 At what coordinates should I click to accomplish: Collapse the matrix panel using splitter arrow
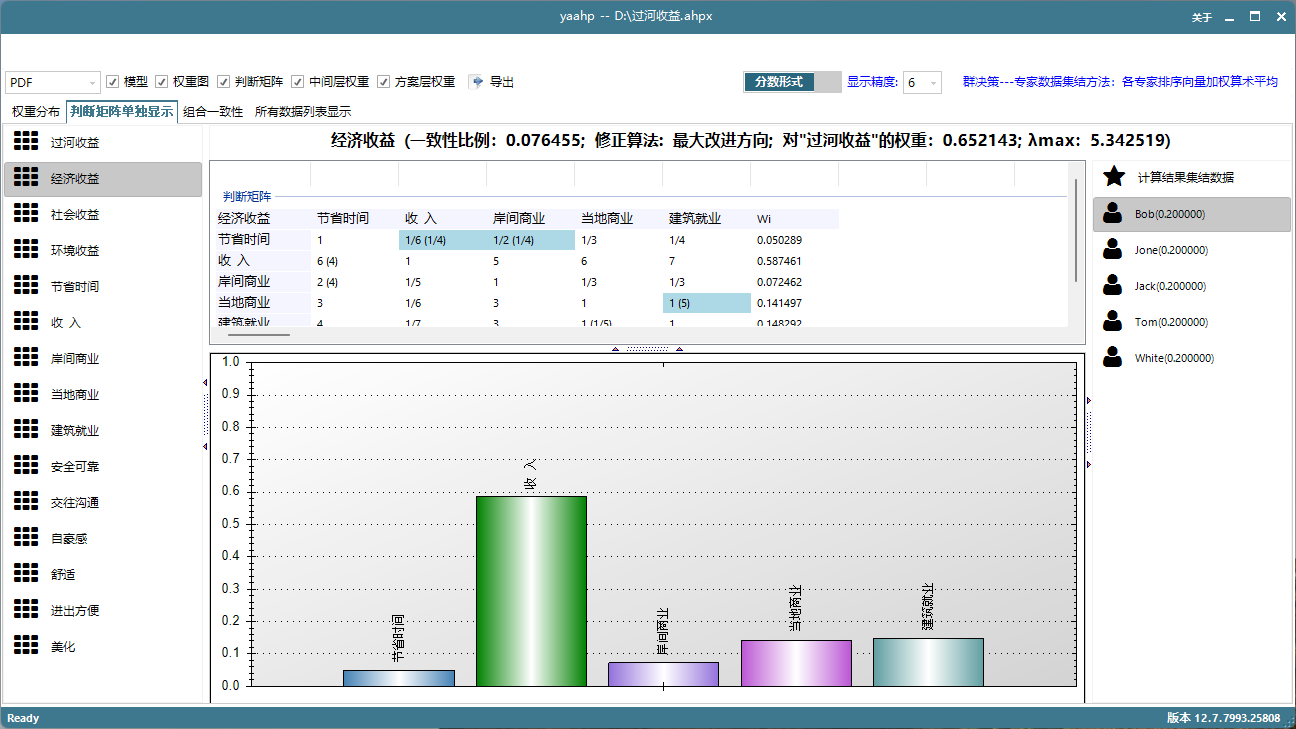tap(617, 347)
